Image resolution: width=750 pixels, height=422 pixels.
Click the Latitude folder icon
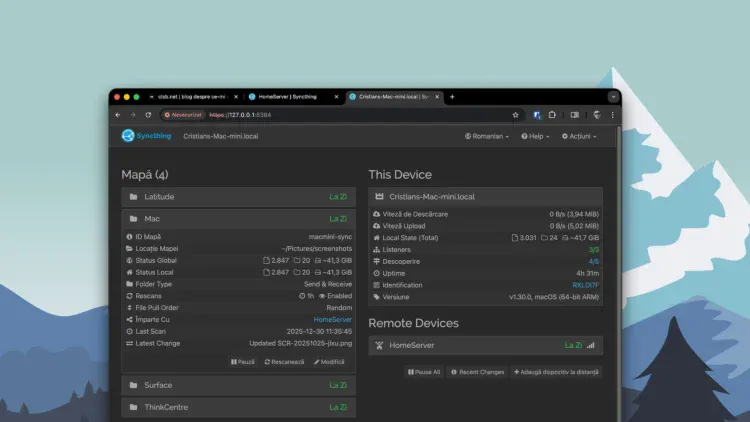133,197
